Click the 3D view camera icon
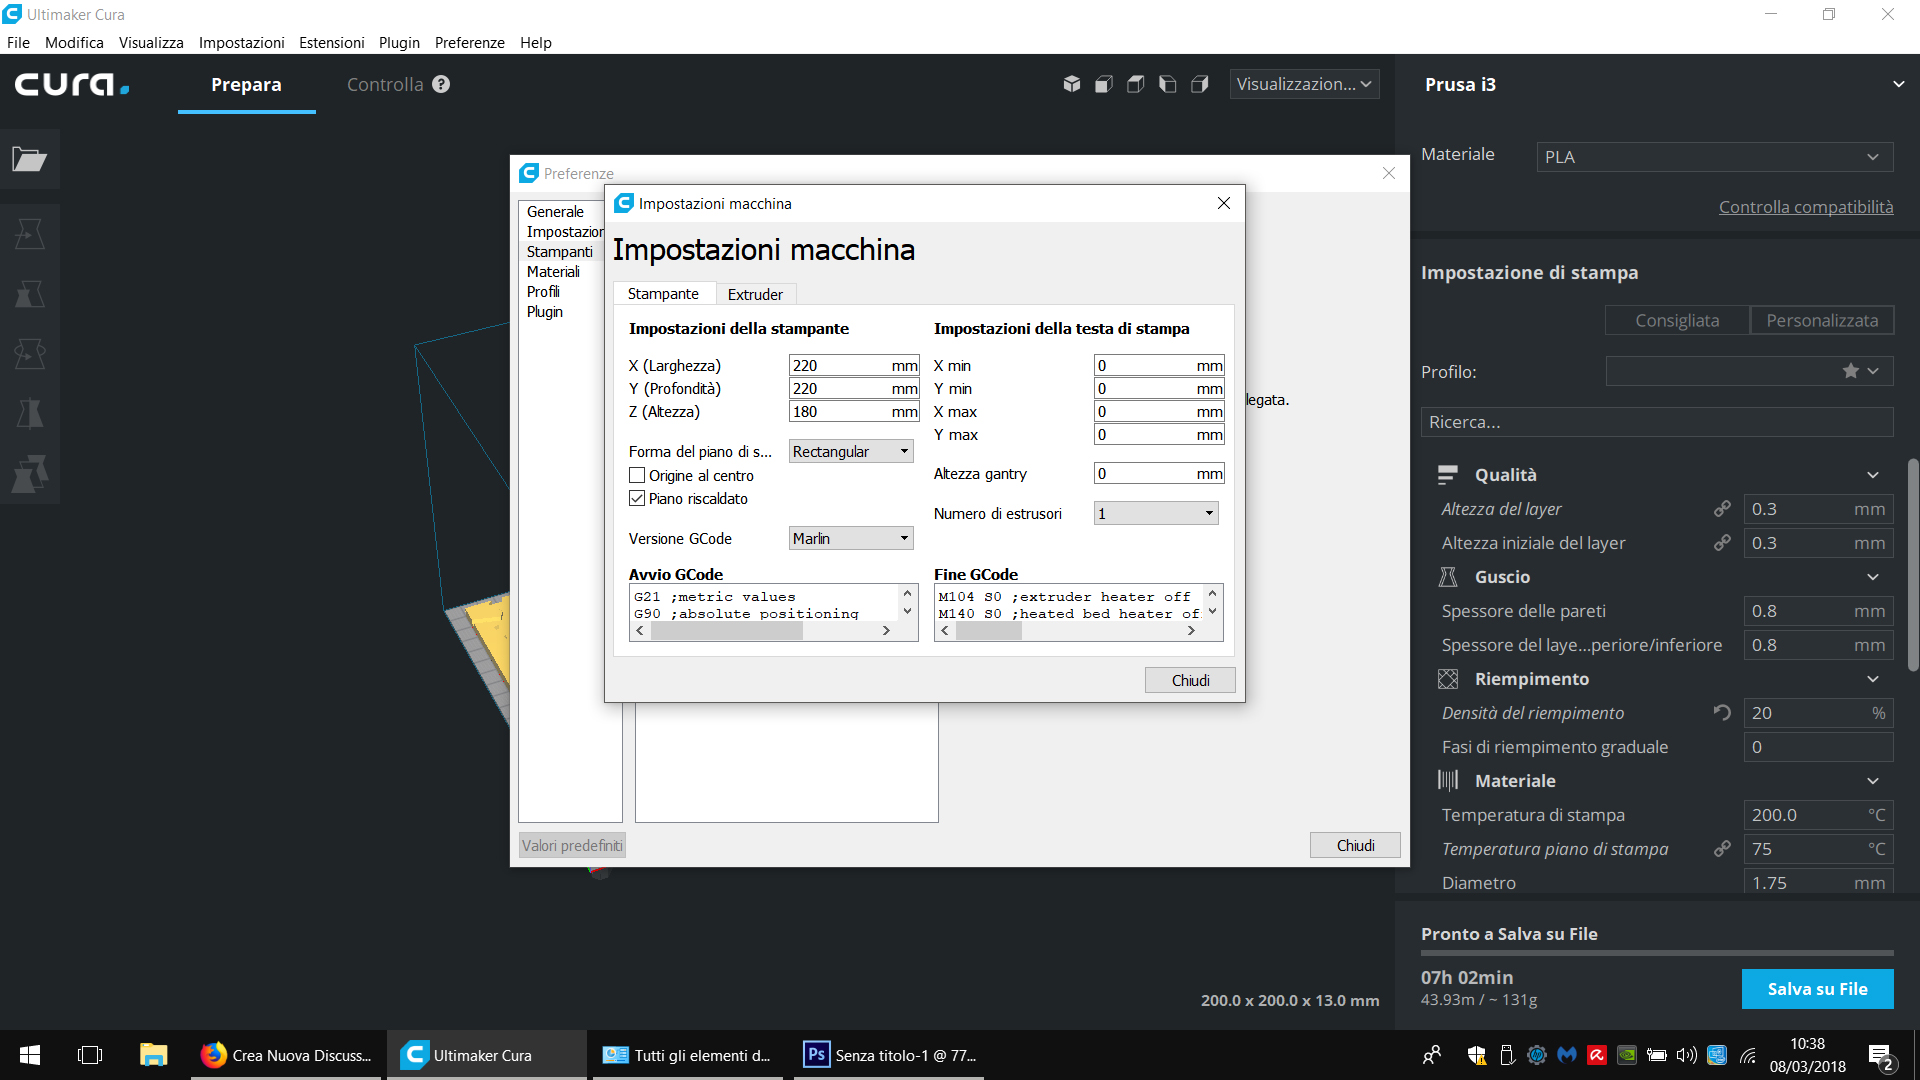This screenshot has height=1080, width=1920. coord(1071,84)
